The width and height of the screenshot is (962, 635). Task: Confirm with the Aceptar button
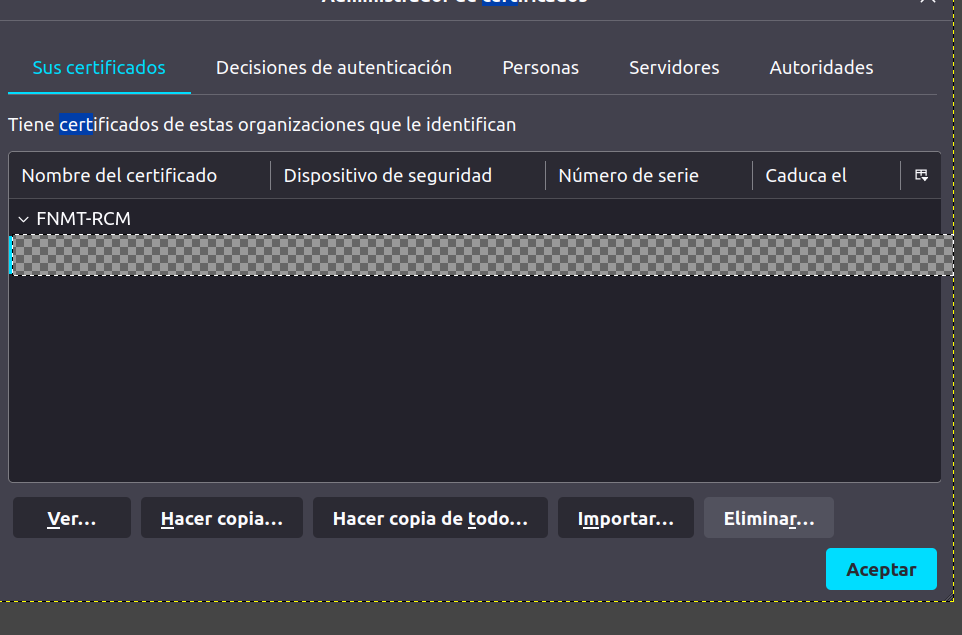[881, 569]
